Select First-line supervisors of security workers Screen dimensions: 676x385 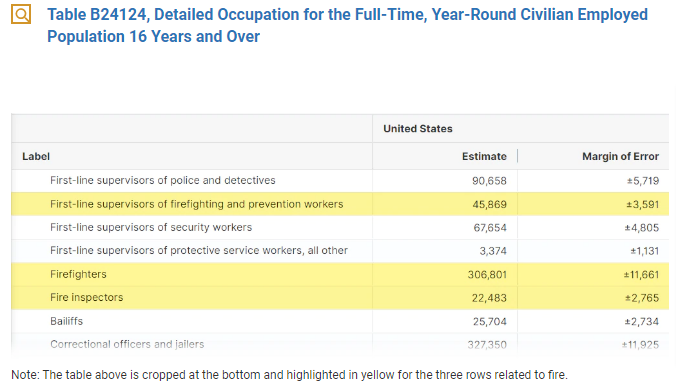coord(151,227)
